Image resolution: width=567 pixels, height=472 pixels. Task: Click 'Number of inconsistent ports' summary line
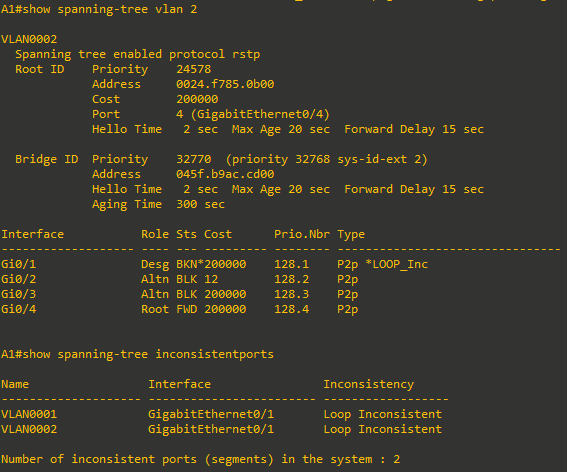click(x=201, y=459)
